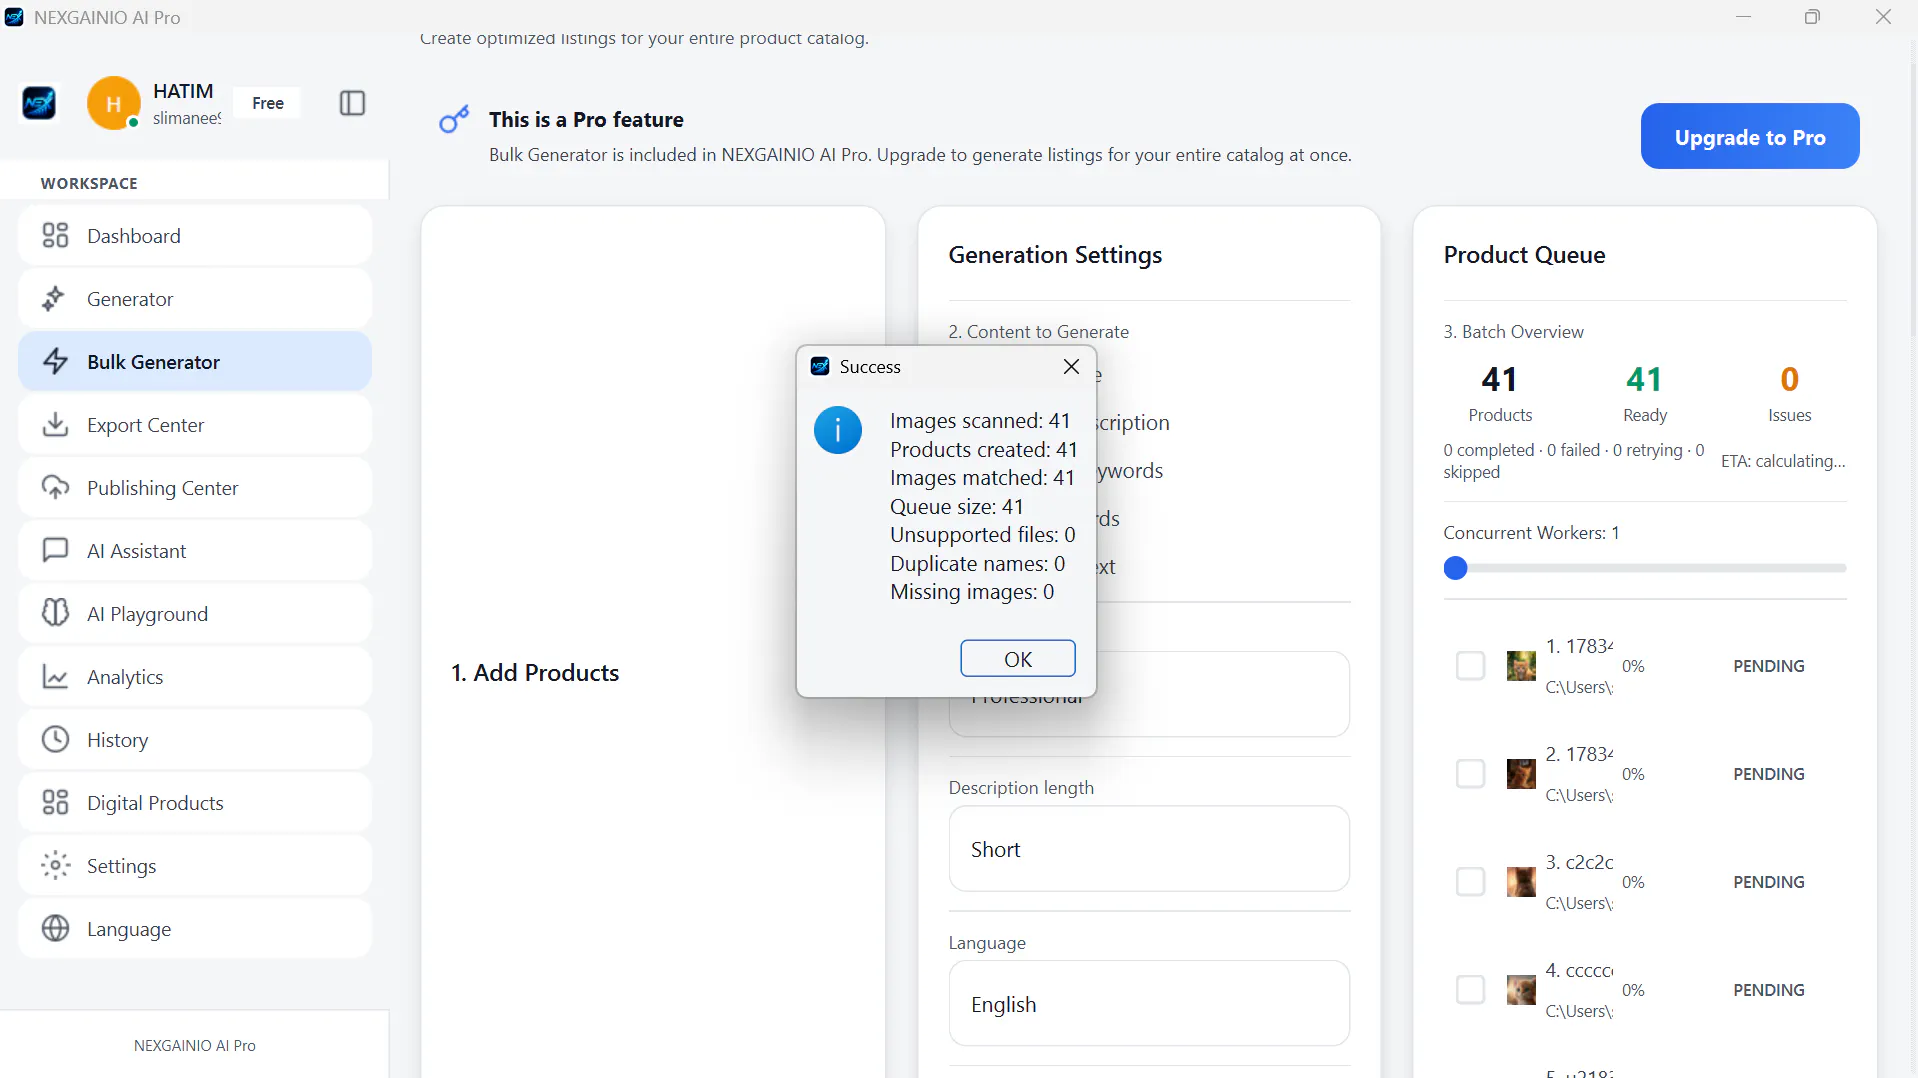Image resolution: width=1918 pixels, height=1078 pixels.
Task: Click PENDING status of queue item 2
Action: (x=1768, y=774)
